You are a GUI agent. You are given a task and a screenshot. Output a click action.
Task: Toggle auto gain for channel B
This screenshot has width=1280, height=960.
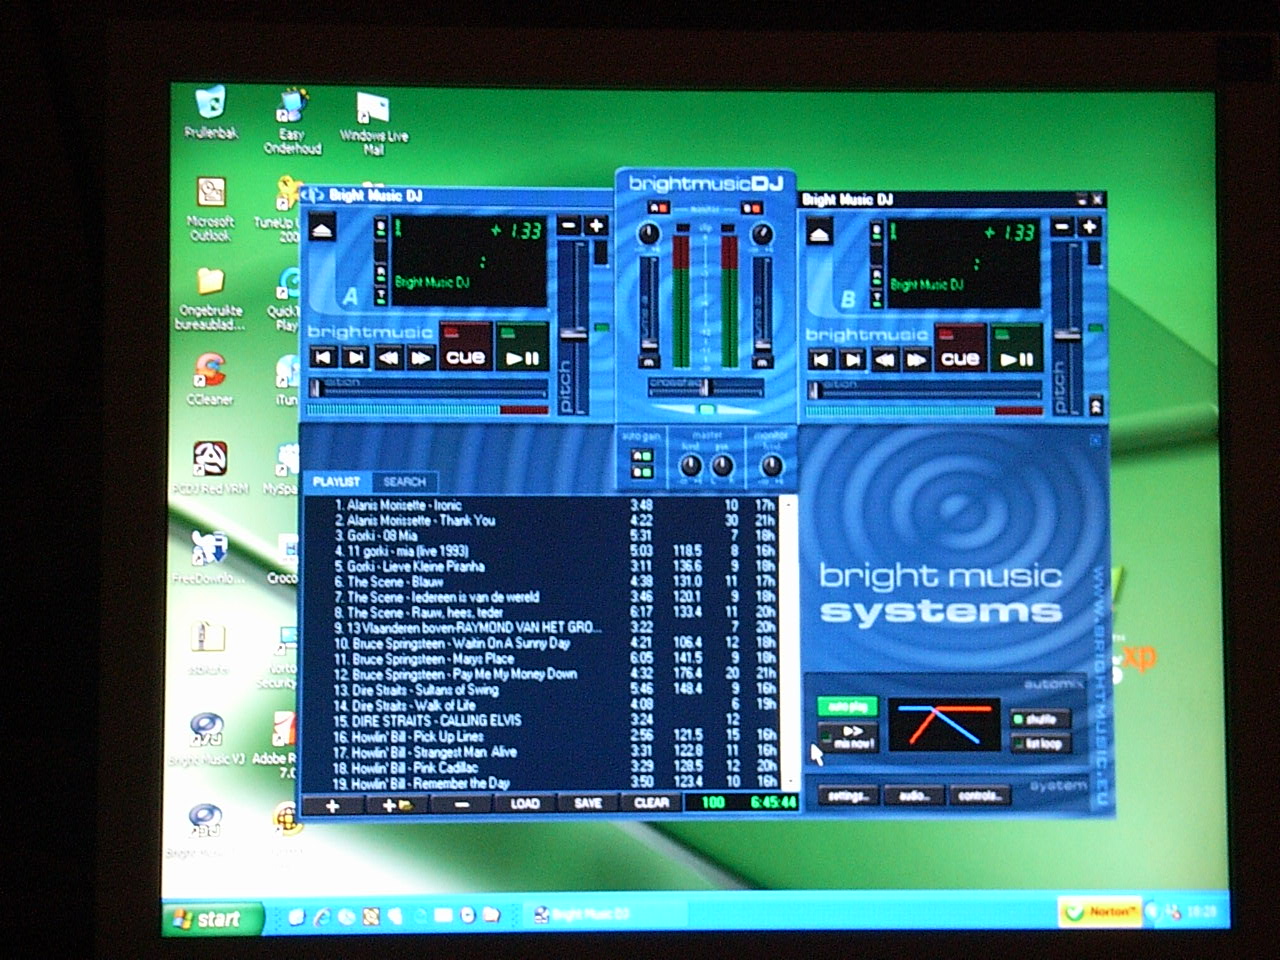641,473
